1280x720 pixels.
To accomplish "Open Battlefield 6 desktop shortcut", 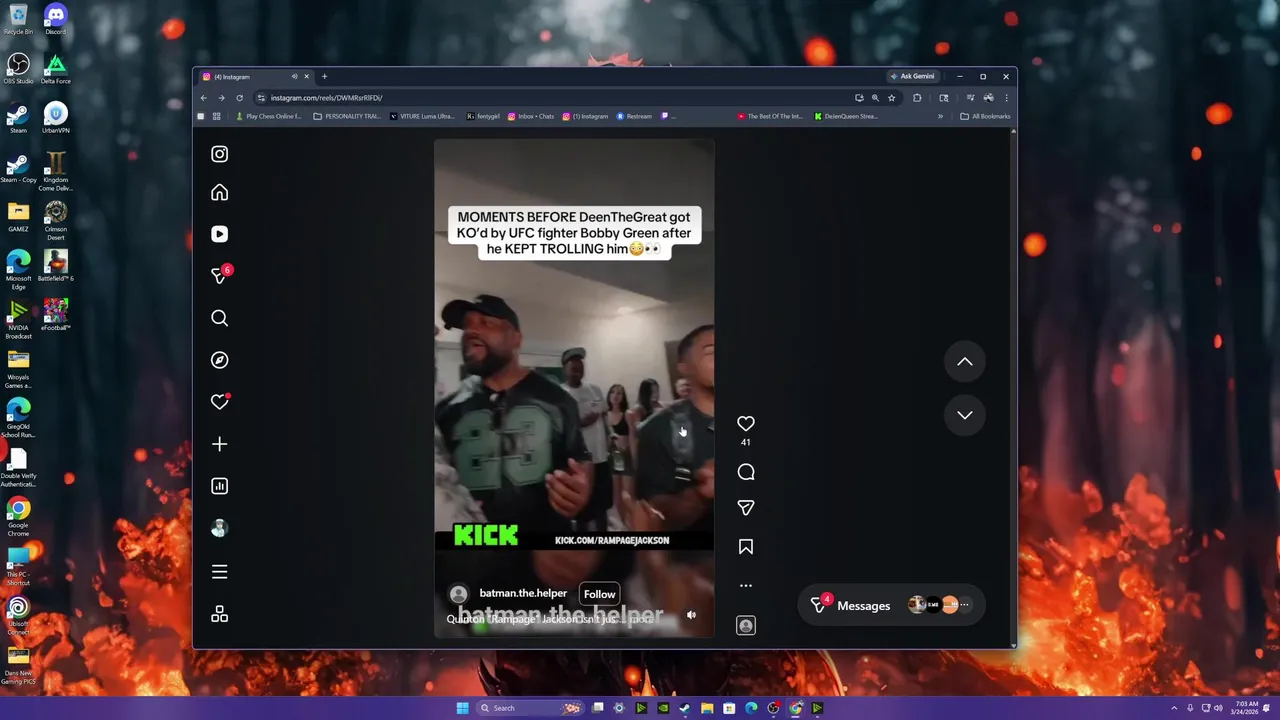I will 55,265.
